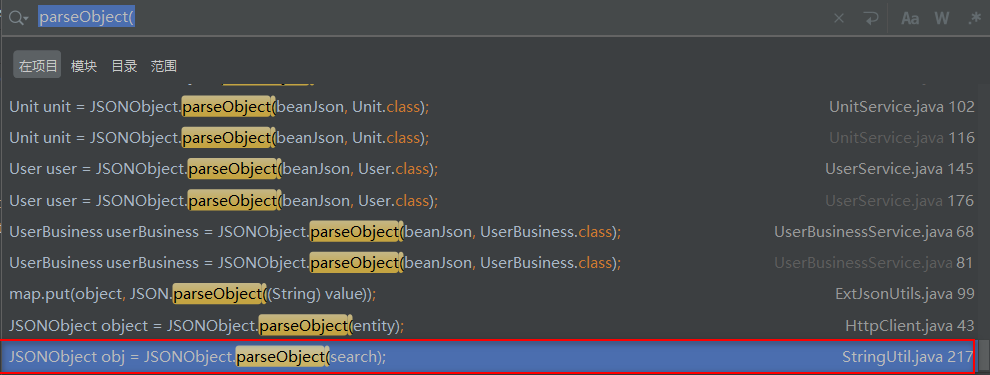Select result StringUtil.java 217
Viewport: 990px width, 375px height.
[x=490, y=357]
